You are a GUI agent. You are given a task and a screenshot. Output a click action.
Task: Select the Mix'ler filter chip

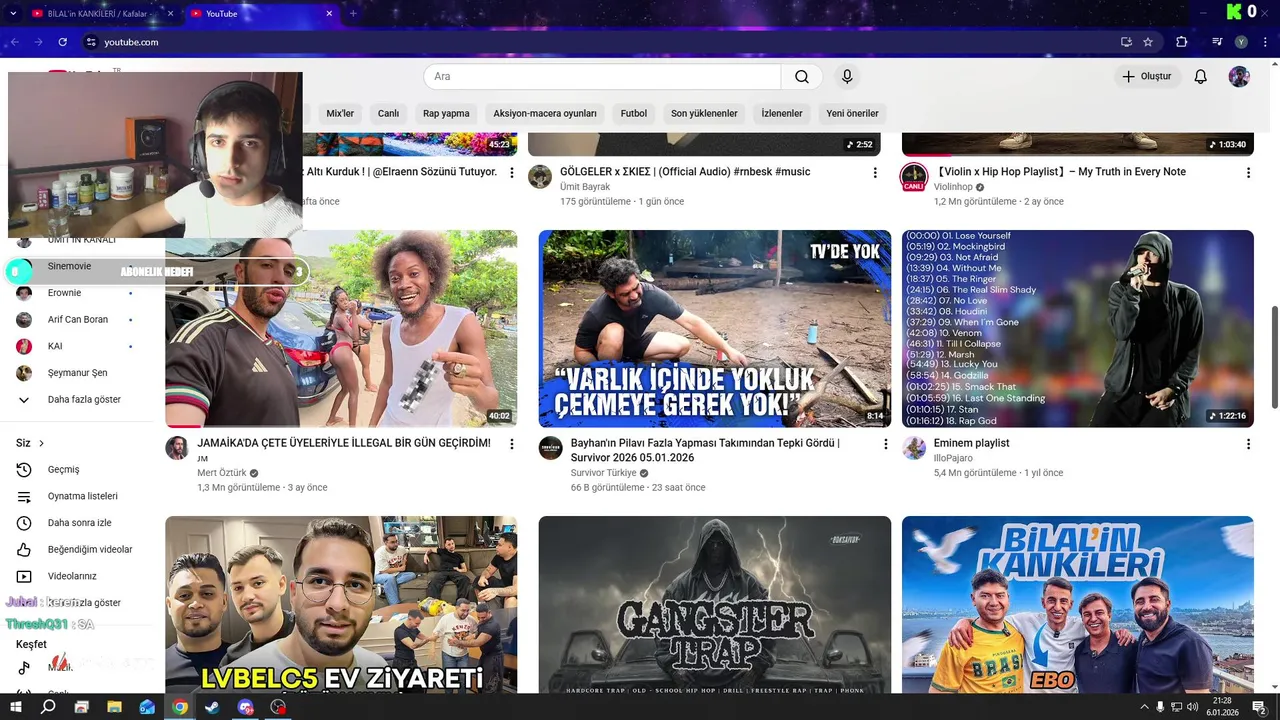(x=340, y=114)
